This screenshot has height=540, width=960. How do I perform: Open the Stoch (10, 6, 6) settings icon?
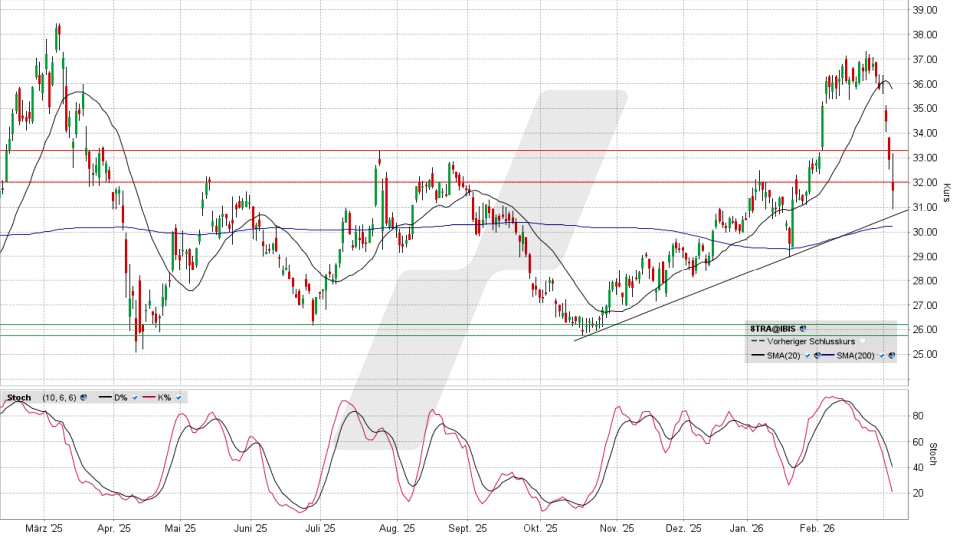(83, 397)
